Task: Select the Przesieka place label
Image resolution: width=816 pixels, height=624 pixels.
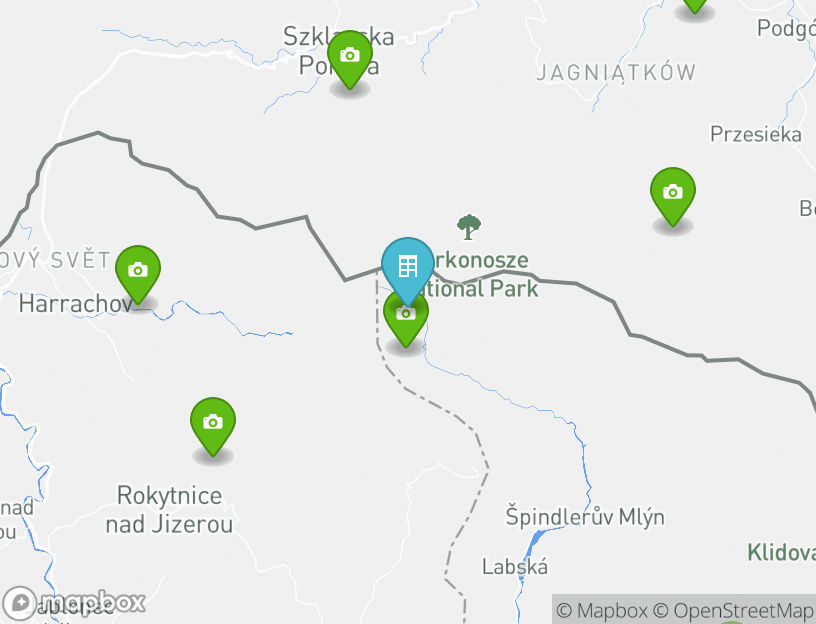Action: tap(756, 134)
